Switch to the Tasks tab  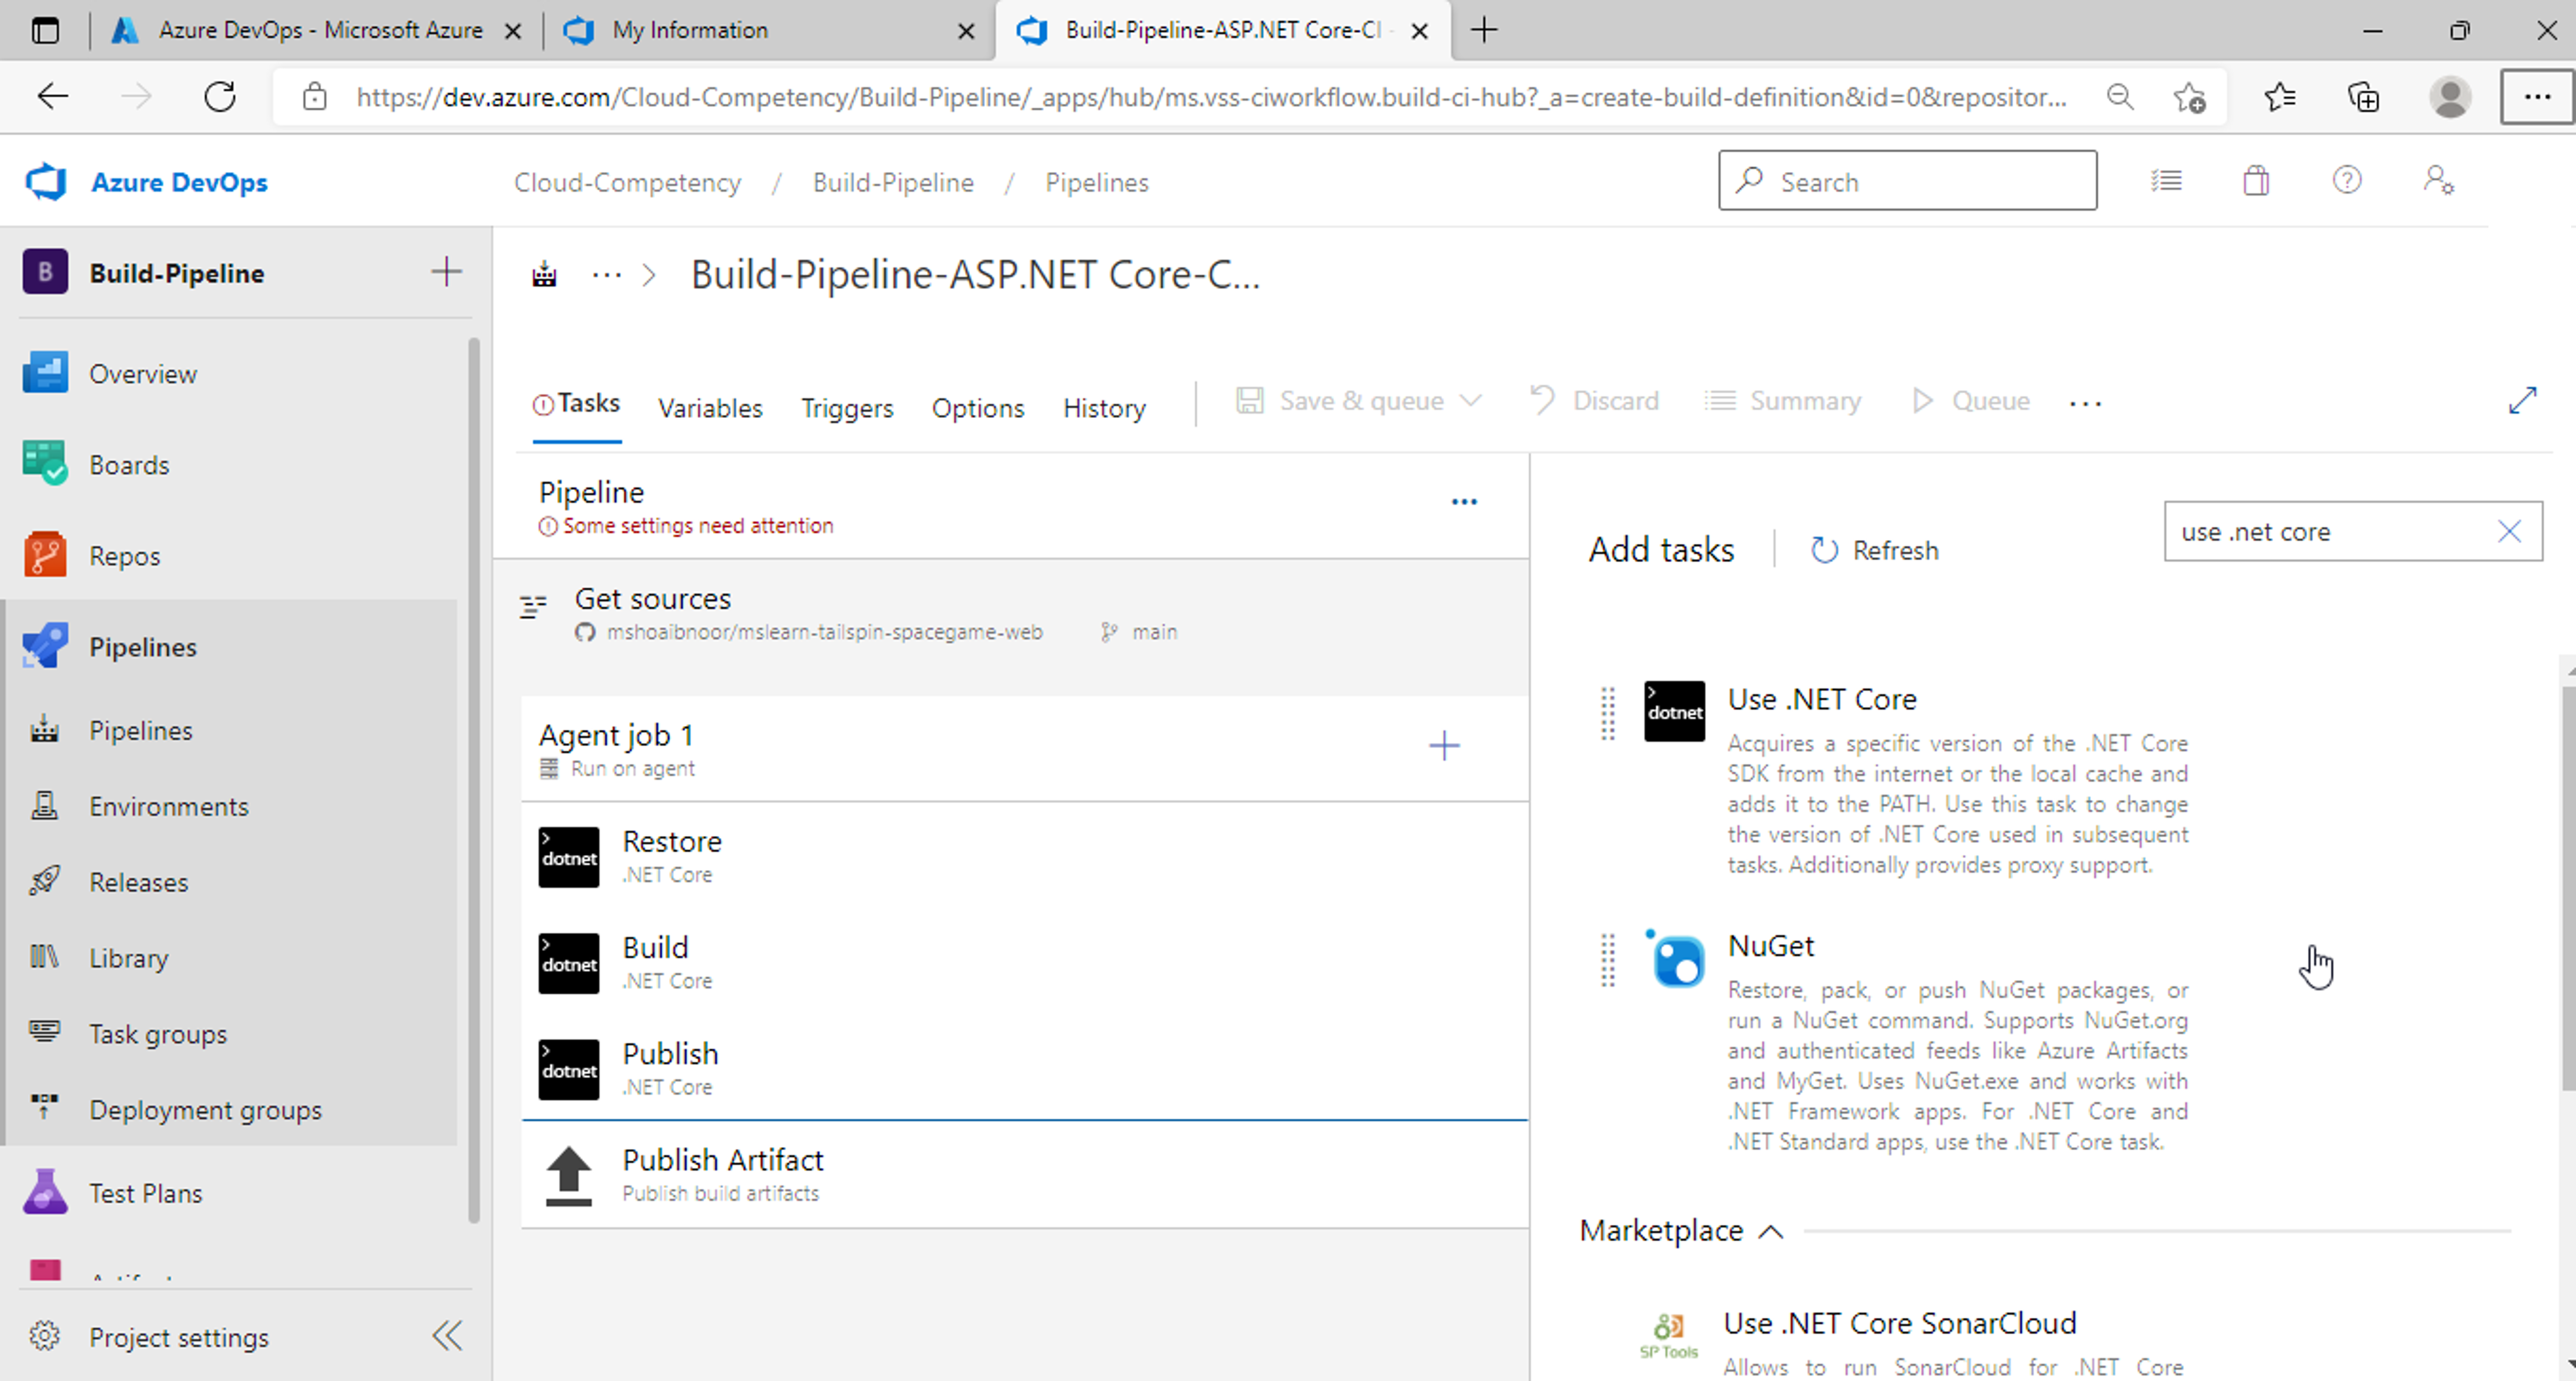click(577, 404)
